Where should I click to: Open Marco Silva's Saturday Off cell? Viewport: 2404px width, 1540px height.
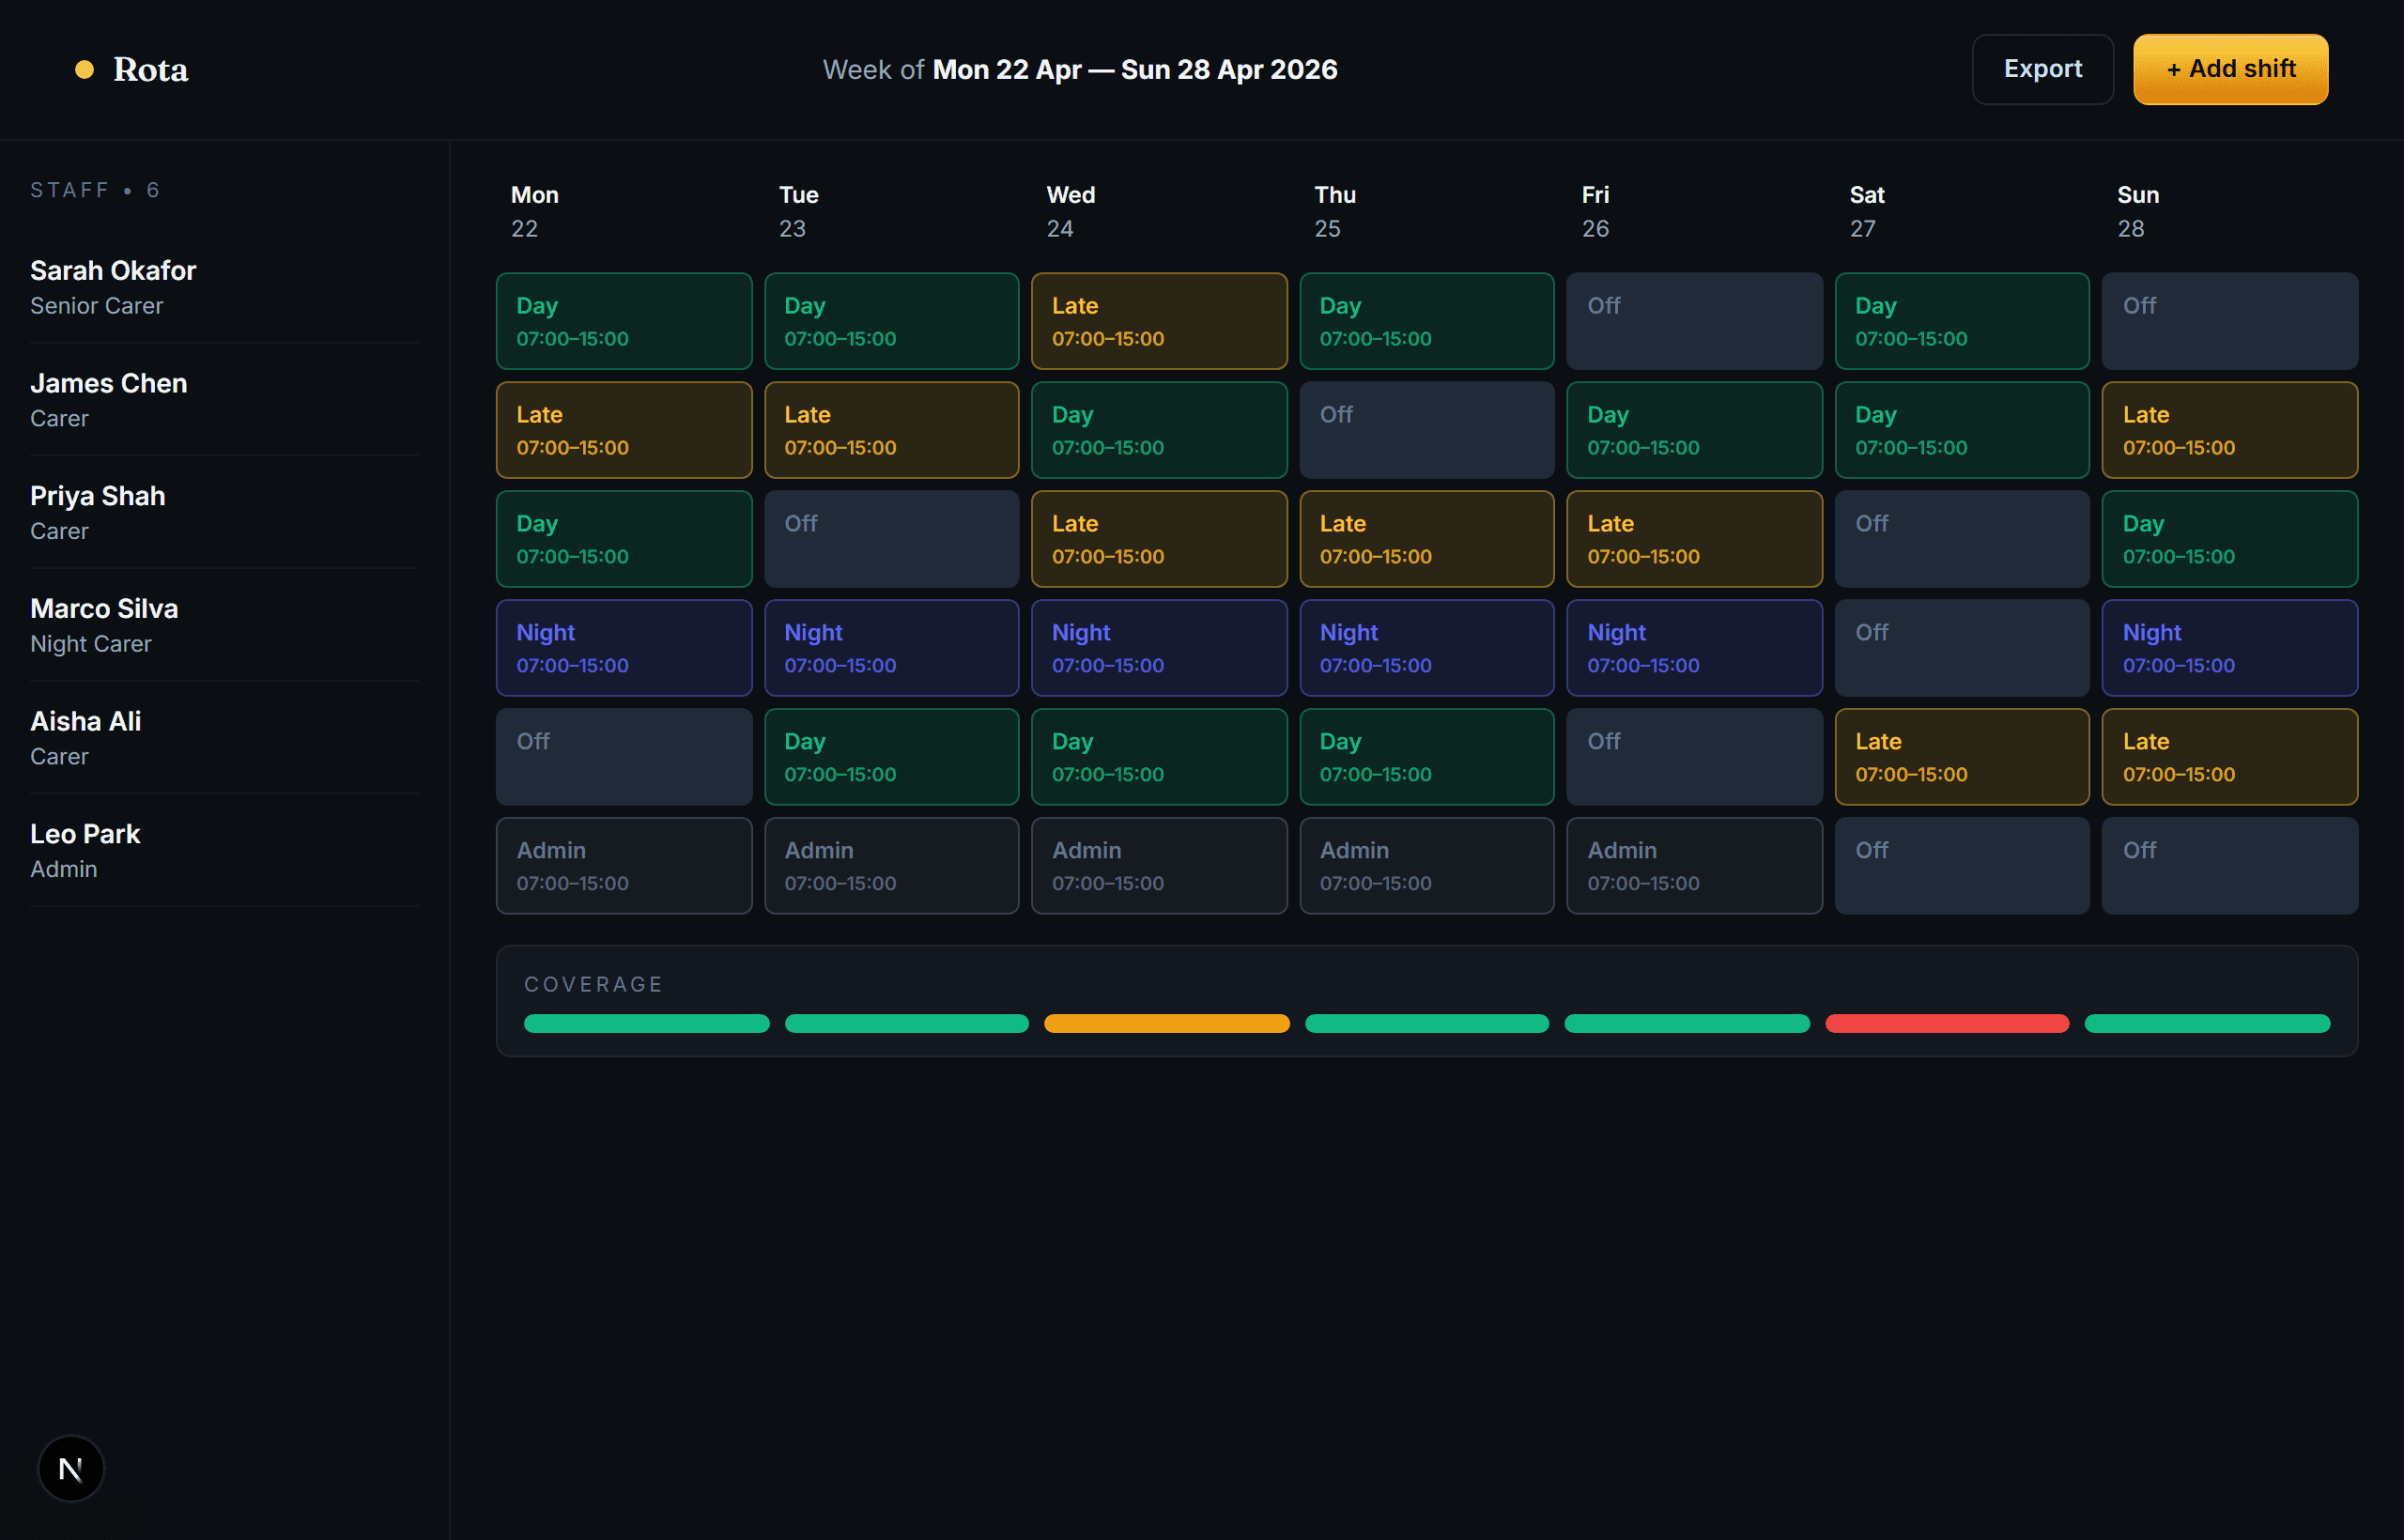tap(1961, 648)
